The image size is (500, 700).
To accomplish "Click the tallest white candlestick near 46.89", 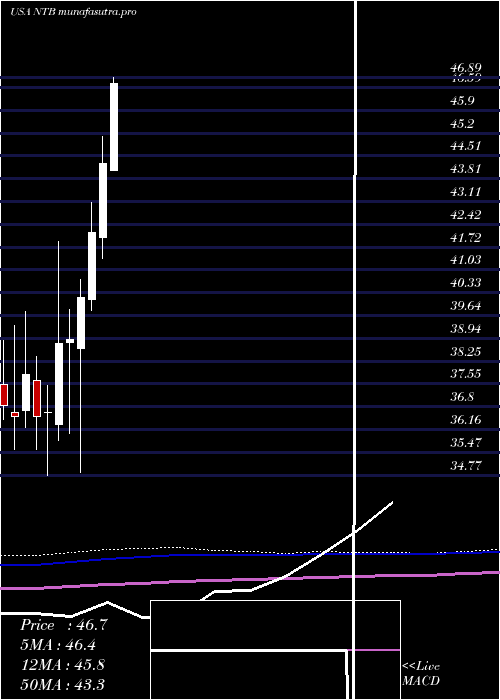I will (x=114, y=127).
